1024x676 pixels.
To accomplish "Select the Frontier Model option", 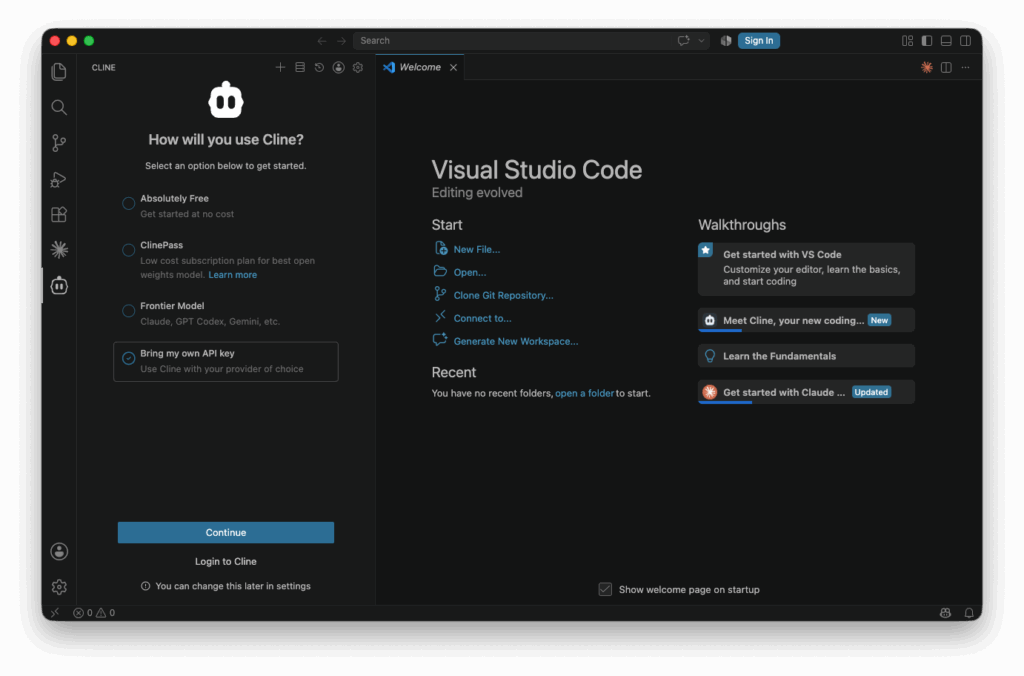I will (226, 314).
